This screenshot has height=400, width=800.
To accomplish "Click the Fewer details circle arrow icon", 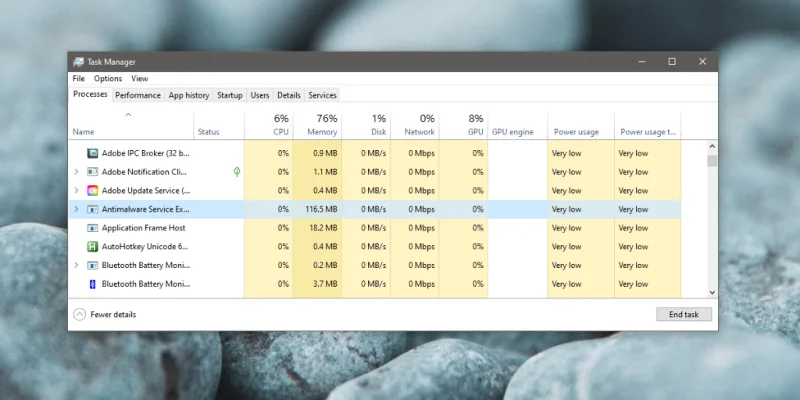I will 80,314.
